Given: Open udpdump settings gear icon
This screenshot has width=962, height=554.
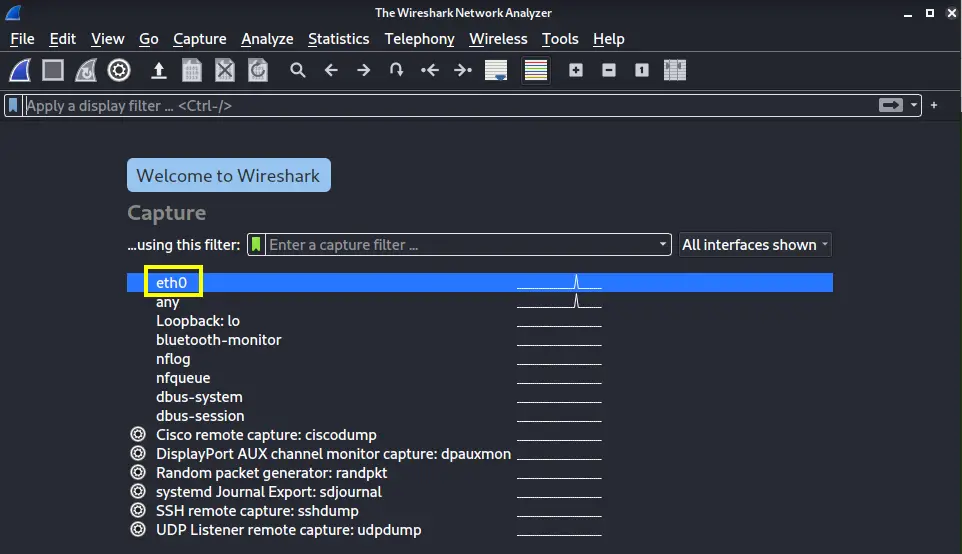Looking at the screenshot, I should tap(138, 529).
